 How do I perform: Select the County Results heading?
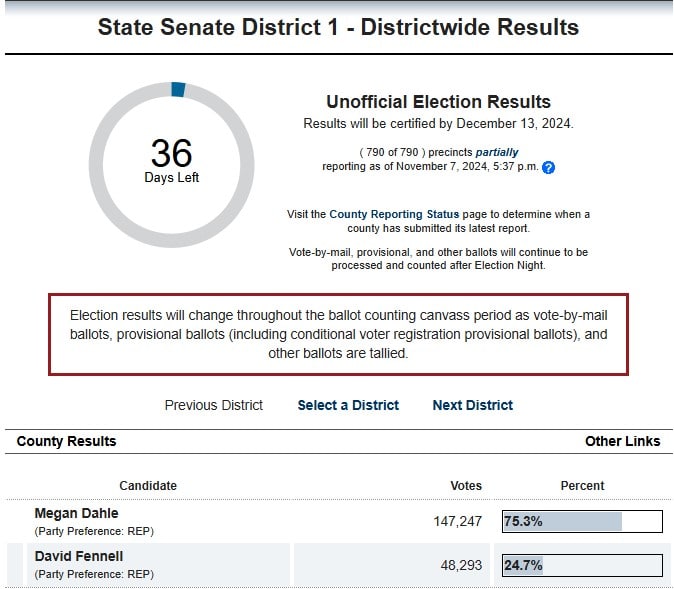click(x=66, y=441)
